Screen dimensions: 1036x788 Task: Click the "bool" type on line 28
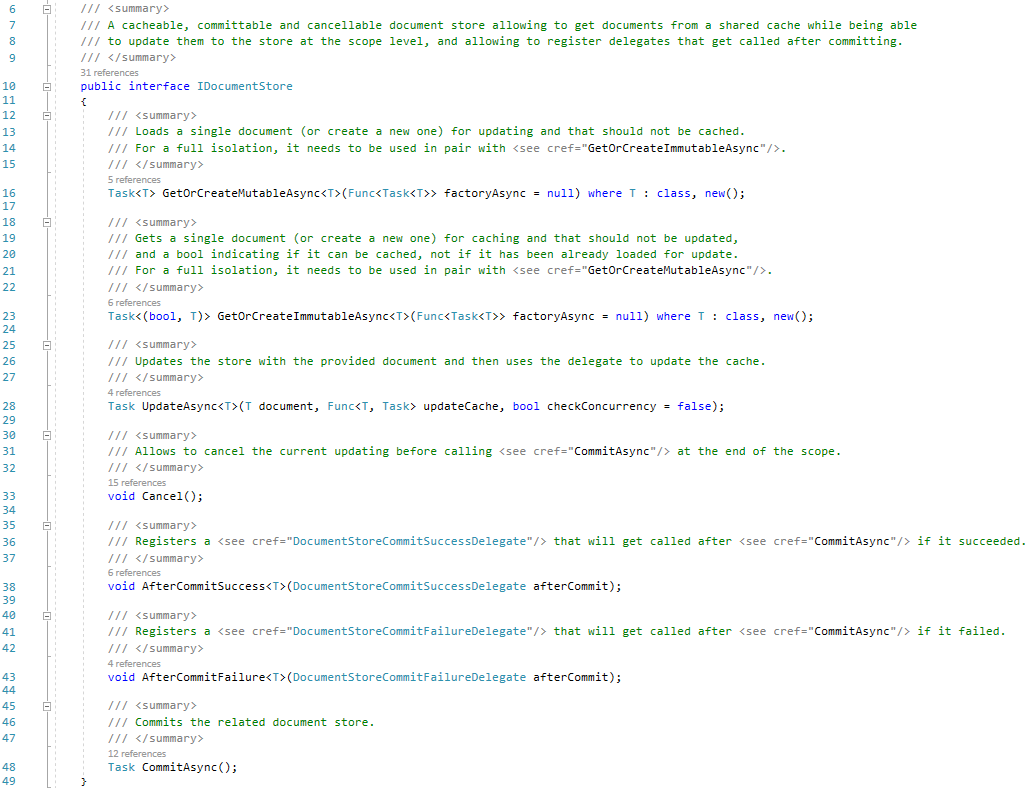pyautogui.click(x=526, y=406)
